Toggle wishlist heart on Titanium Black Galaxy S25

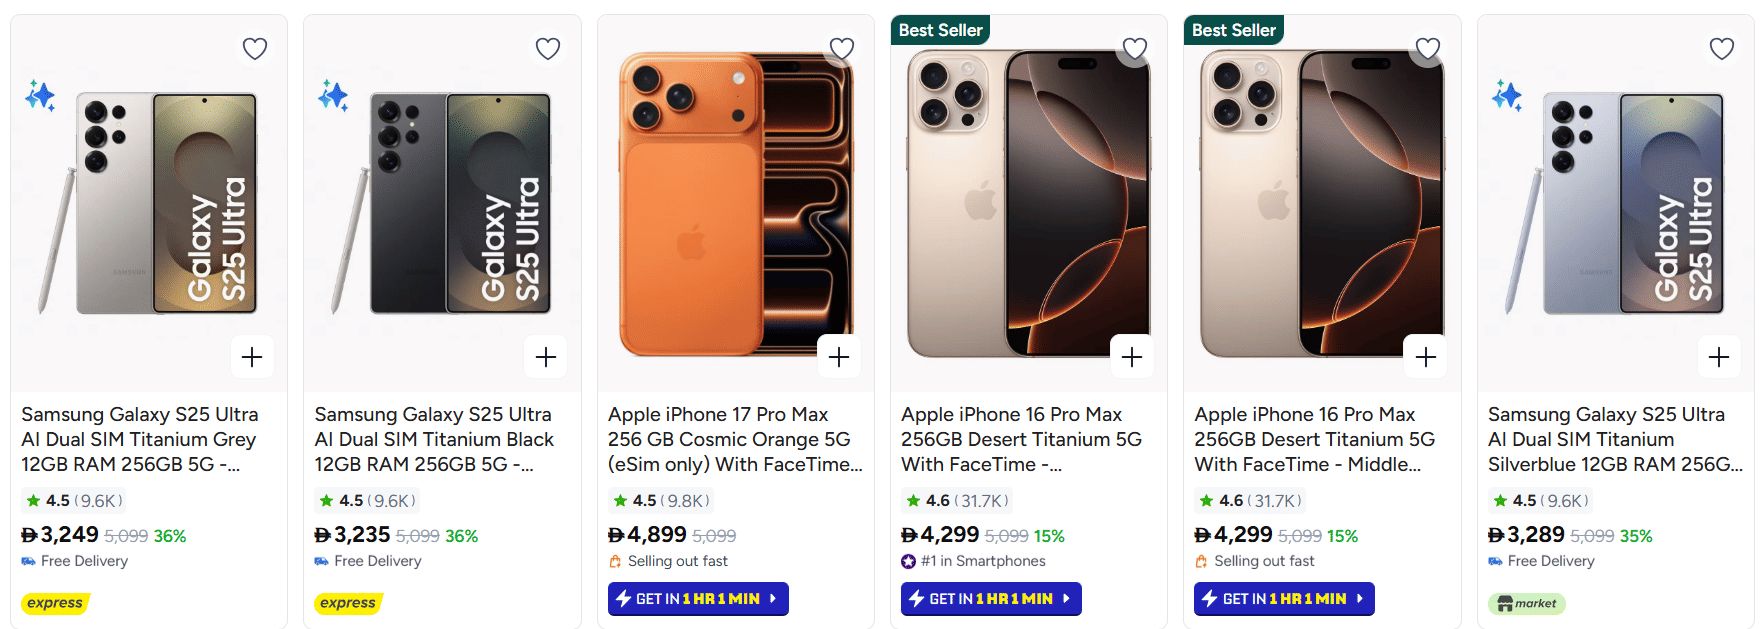coord(548,48)
